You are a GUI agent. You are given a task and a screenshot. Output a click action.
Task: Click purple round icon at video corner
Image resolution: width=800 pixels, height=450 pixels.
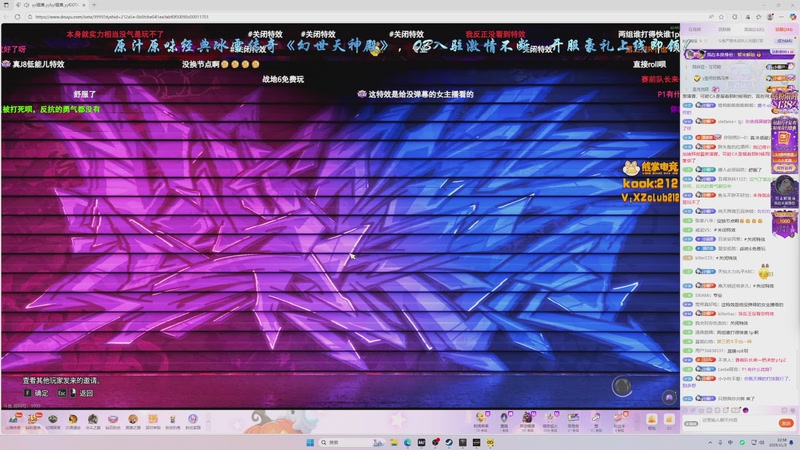point(669,397)
